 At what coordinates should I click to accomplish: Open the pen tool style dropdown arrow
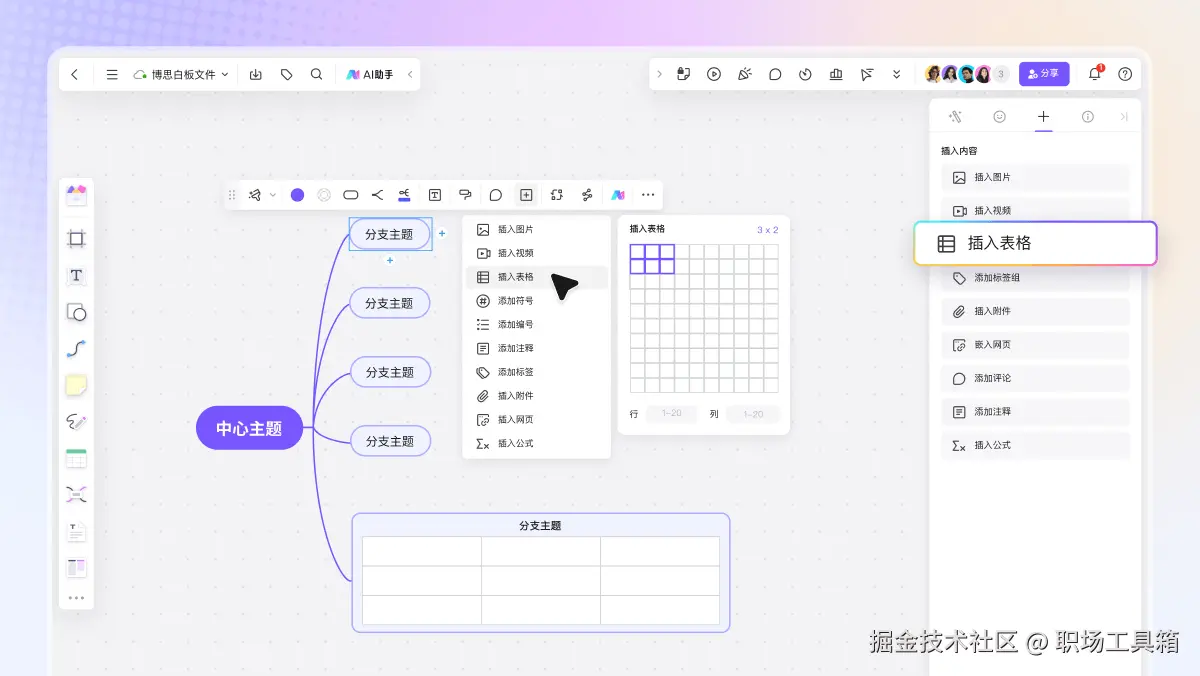pyautogui.click(x=274, y=194)
